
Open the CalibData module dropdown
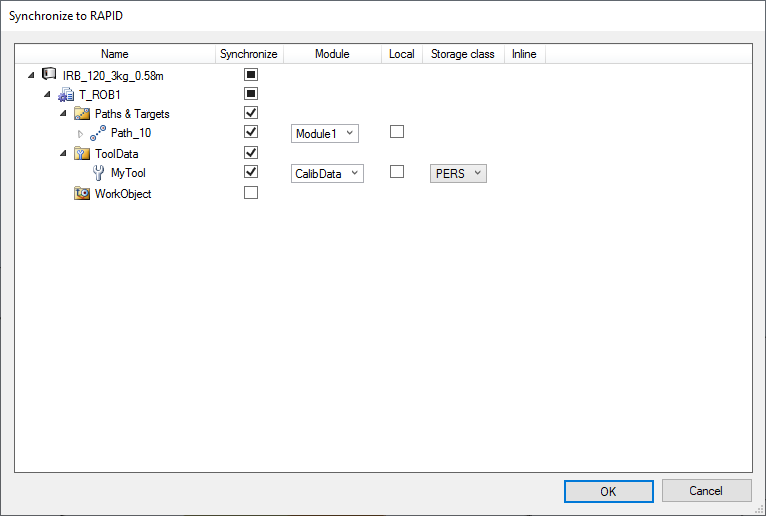pyautogui.click(x=328, y=173)
